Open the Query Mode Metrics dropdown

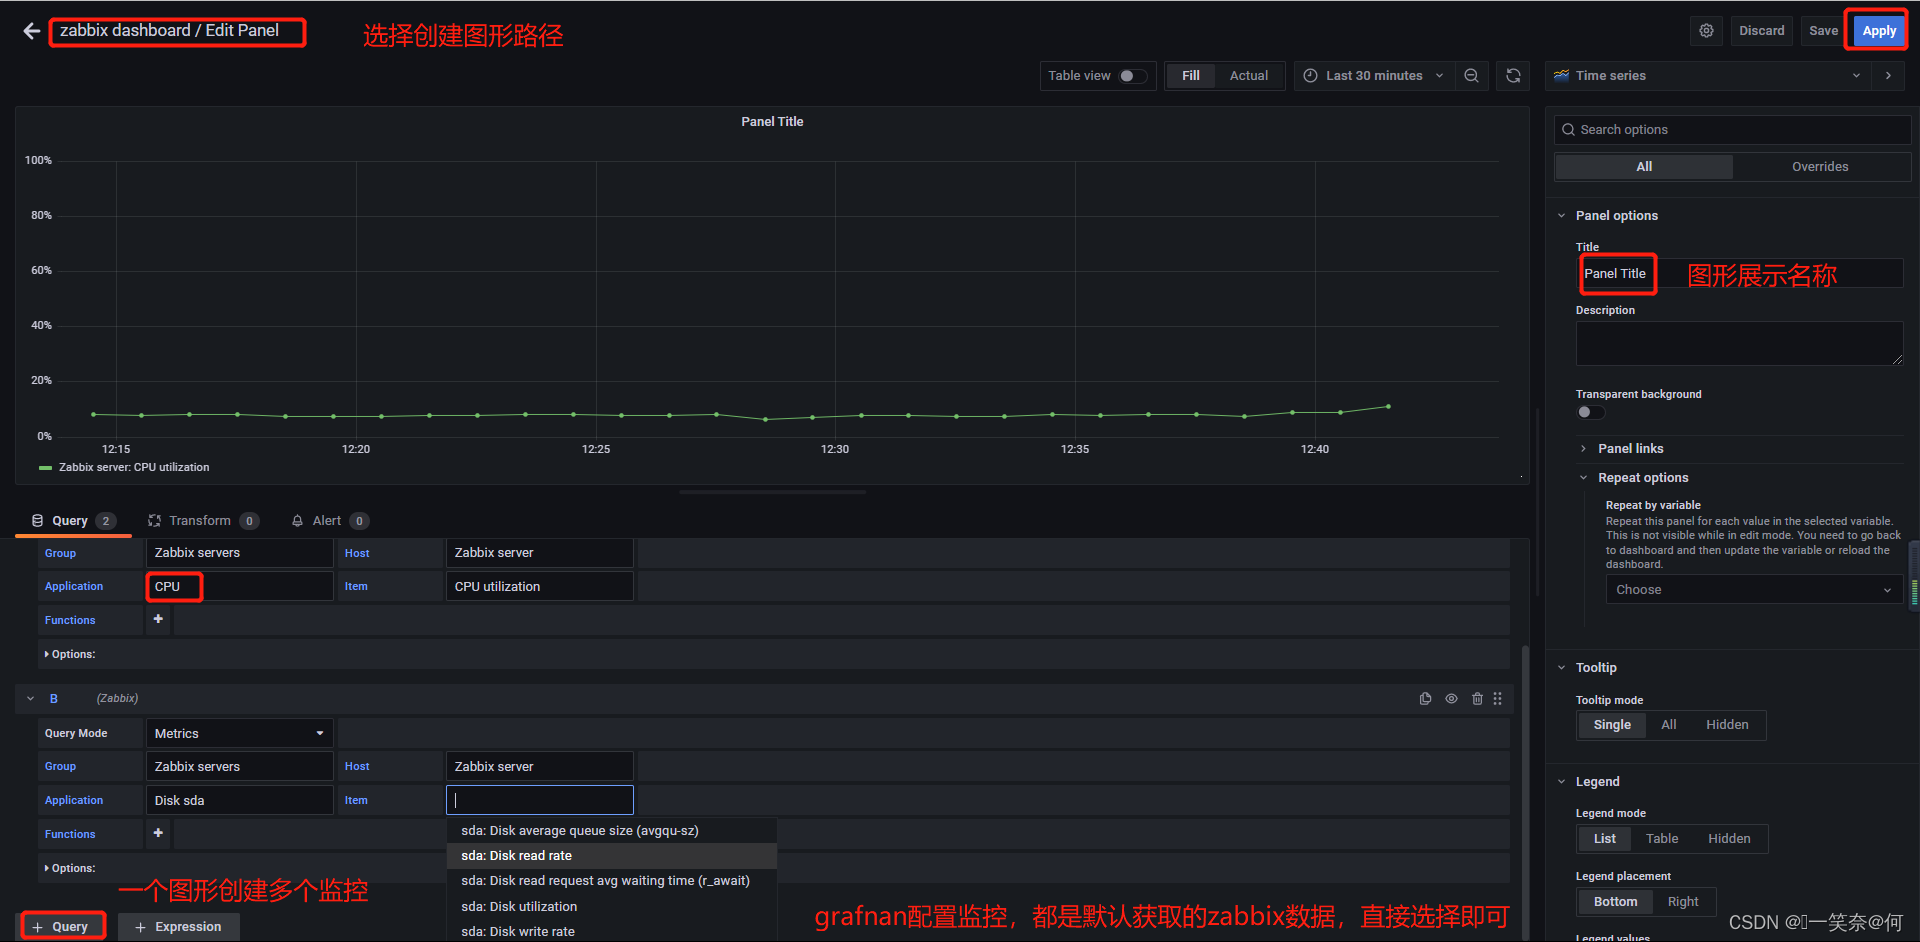[239, 733]
